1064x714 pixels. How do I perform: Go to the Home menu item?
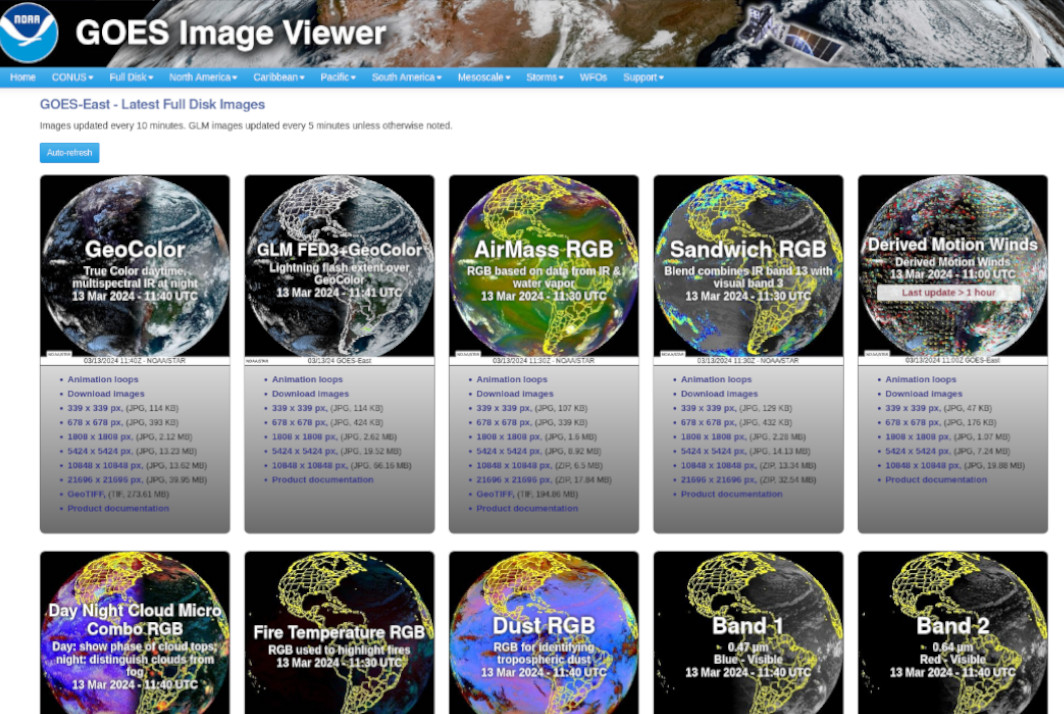point(22,77)
